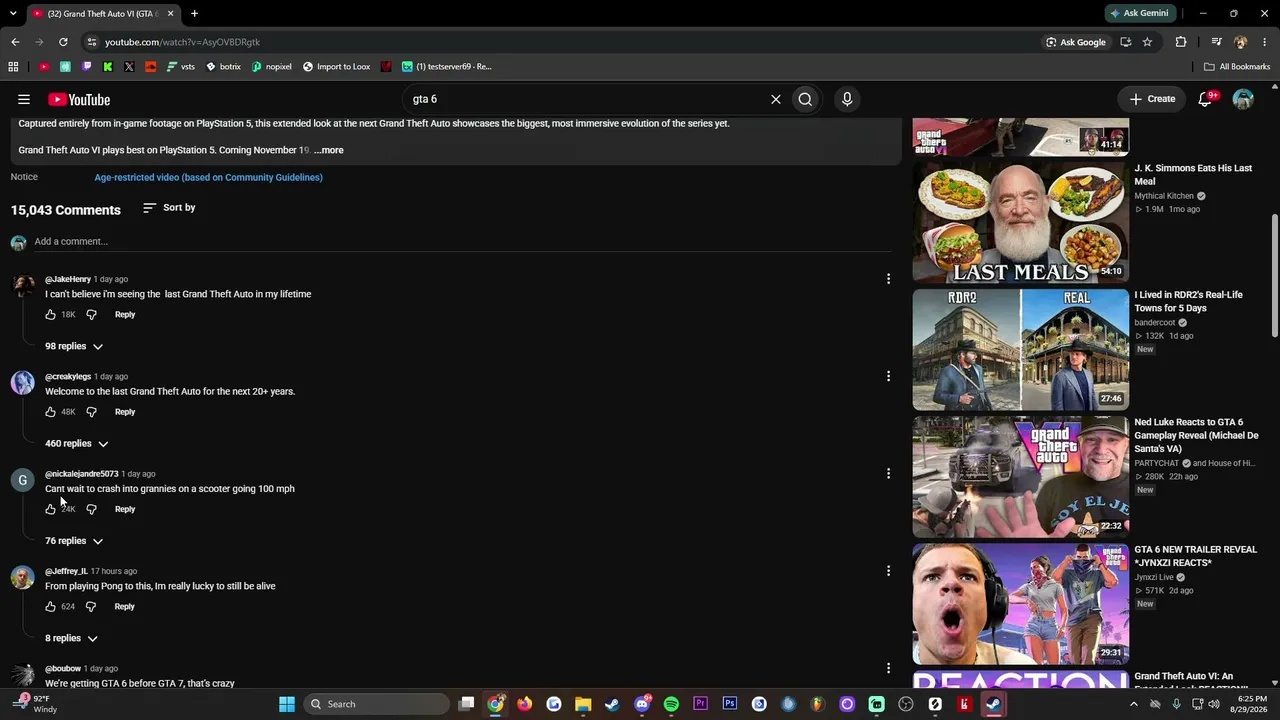Like the @creakylegs comment
This screenshot has width=1280, height=720.
[50, 412]
